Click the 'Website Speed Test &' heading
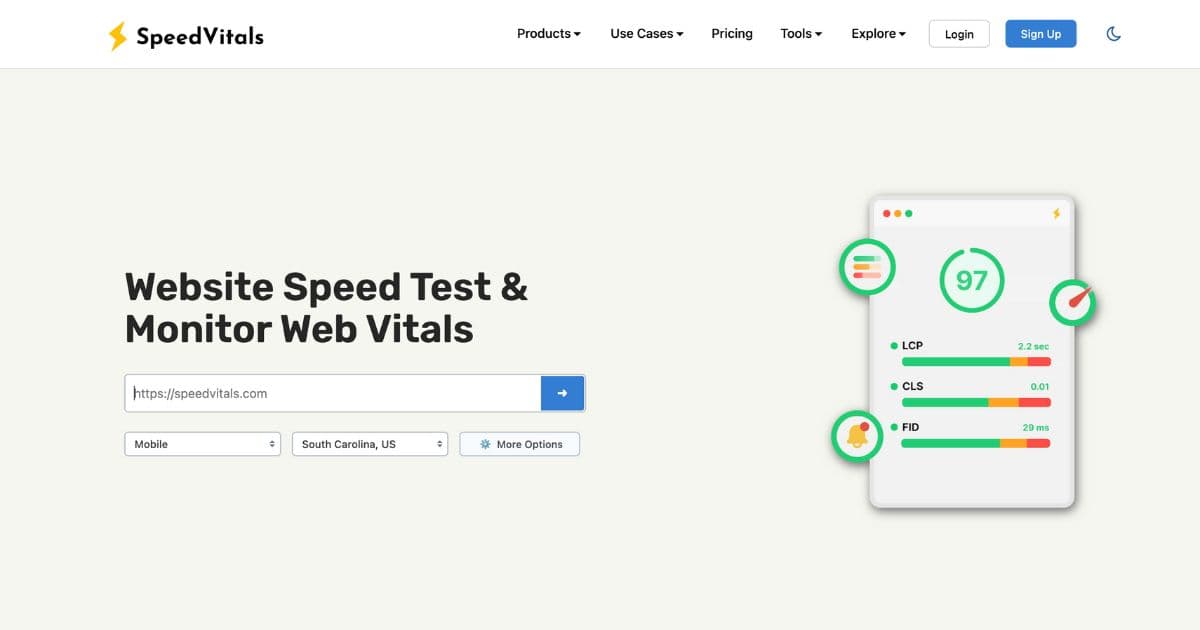The image size is (1200, 630). pyautogui.click(x=326, y=287)
